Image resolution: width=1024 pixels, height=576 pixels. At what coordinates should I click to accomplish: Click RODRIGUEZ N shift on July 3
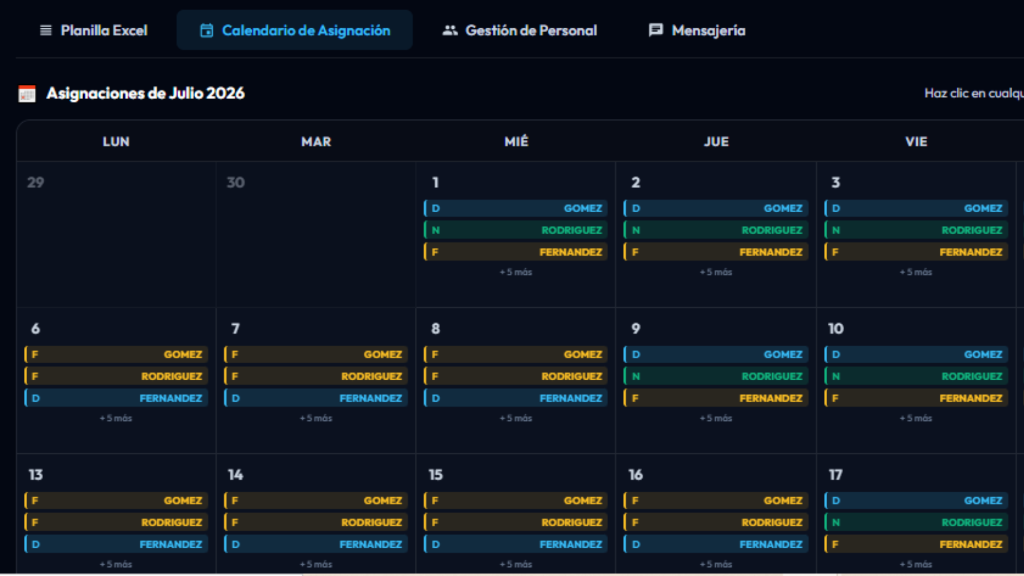(x=916, y=231)
